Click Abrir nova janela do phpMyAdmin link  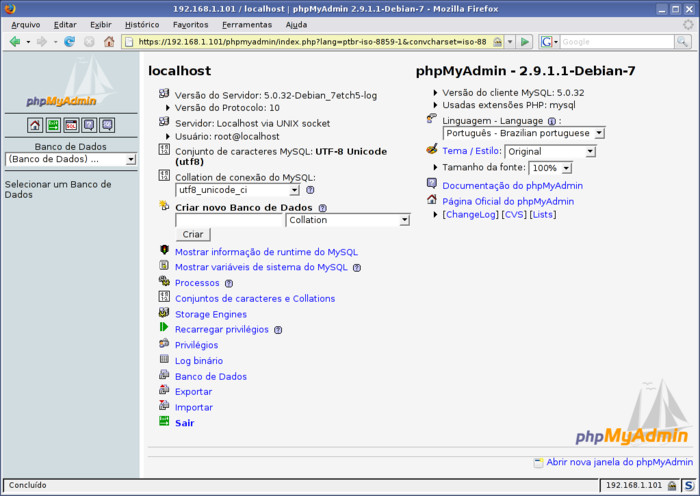[x=620, y=462]
